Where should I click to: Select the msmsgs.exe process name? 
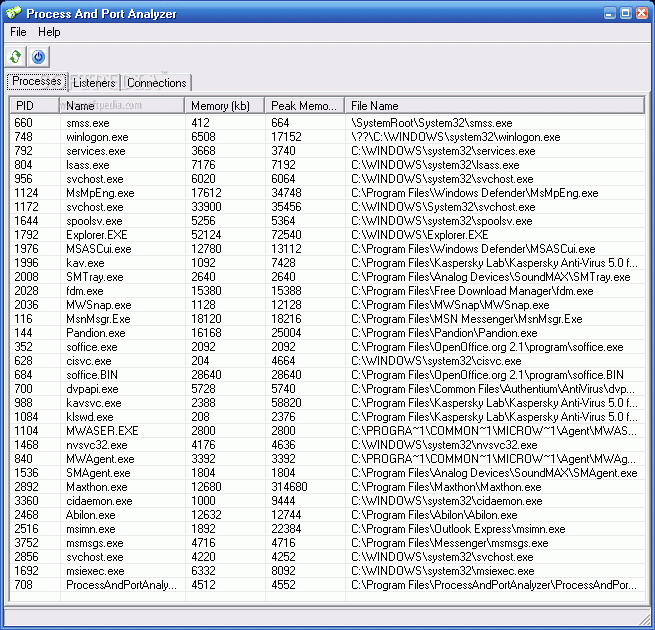(95, 543)
